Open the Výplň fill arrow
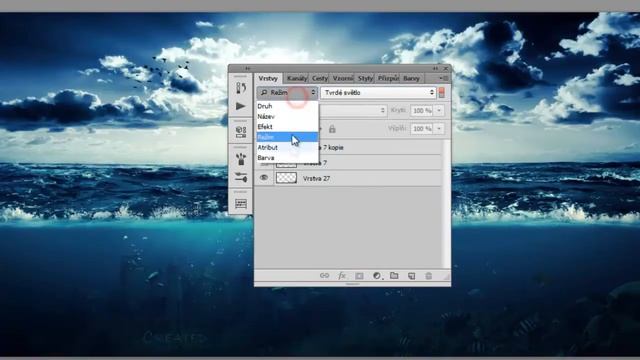Viewport: 640px width, 360px height. pos(439,129)
